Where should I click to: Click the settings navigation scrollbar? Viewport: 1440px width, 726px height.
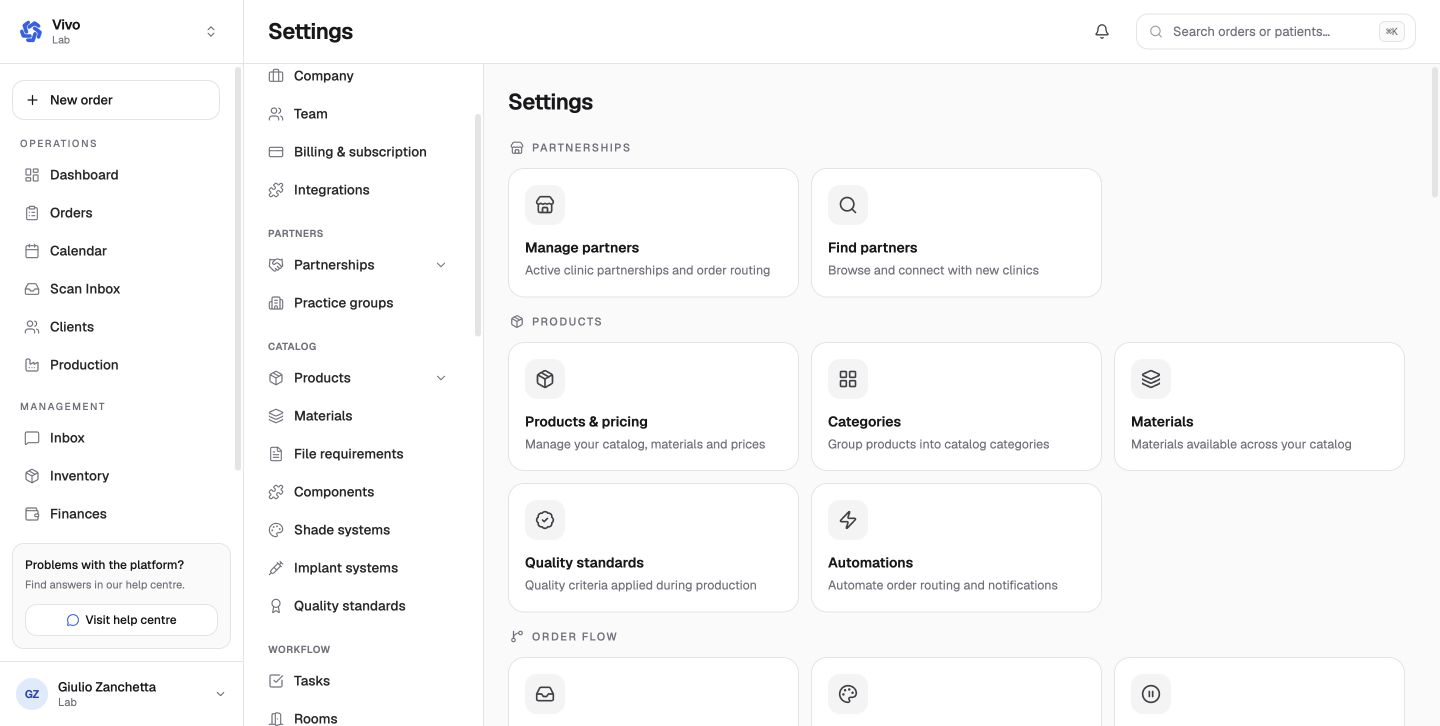(478, 225)
